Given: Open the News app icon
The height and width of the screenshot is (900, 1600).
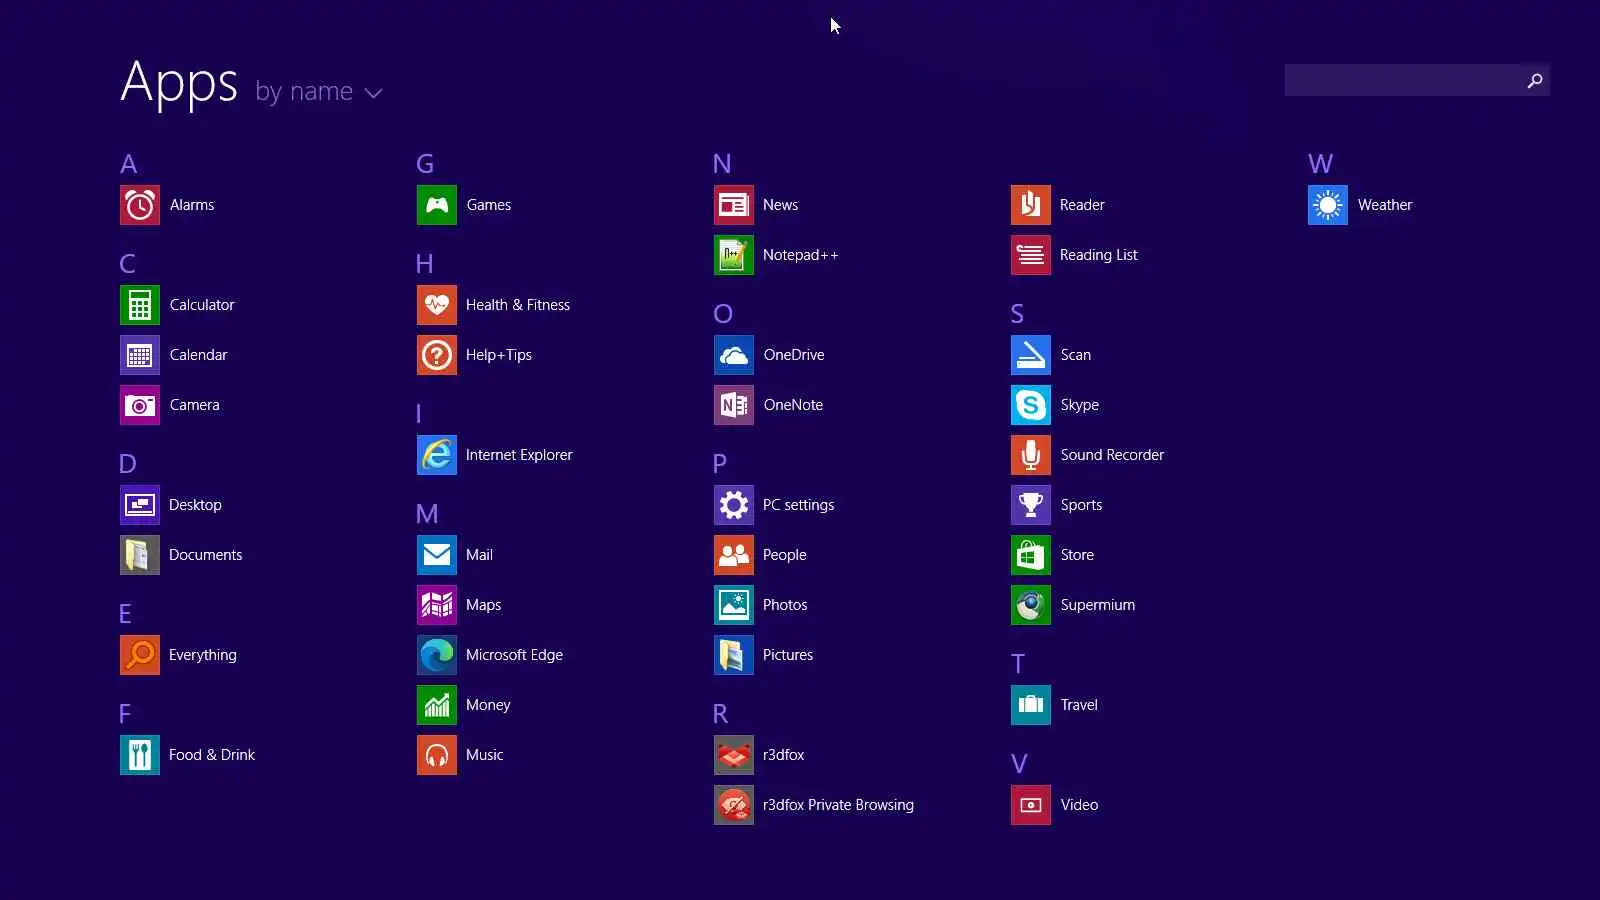Looking at the screenshot, I should 734,205.
